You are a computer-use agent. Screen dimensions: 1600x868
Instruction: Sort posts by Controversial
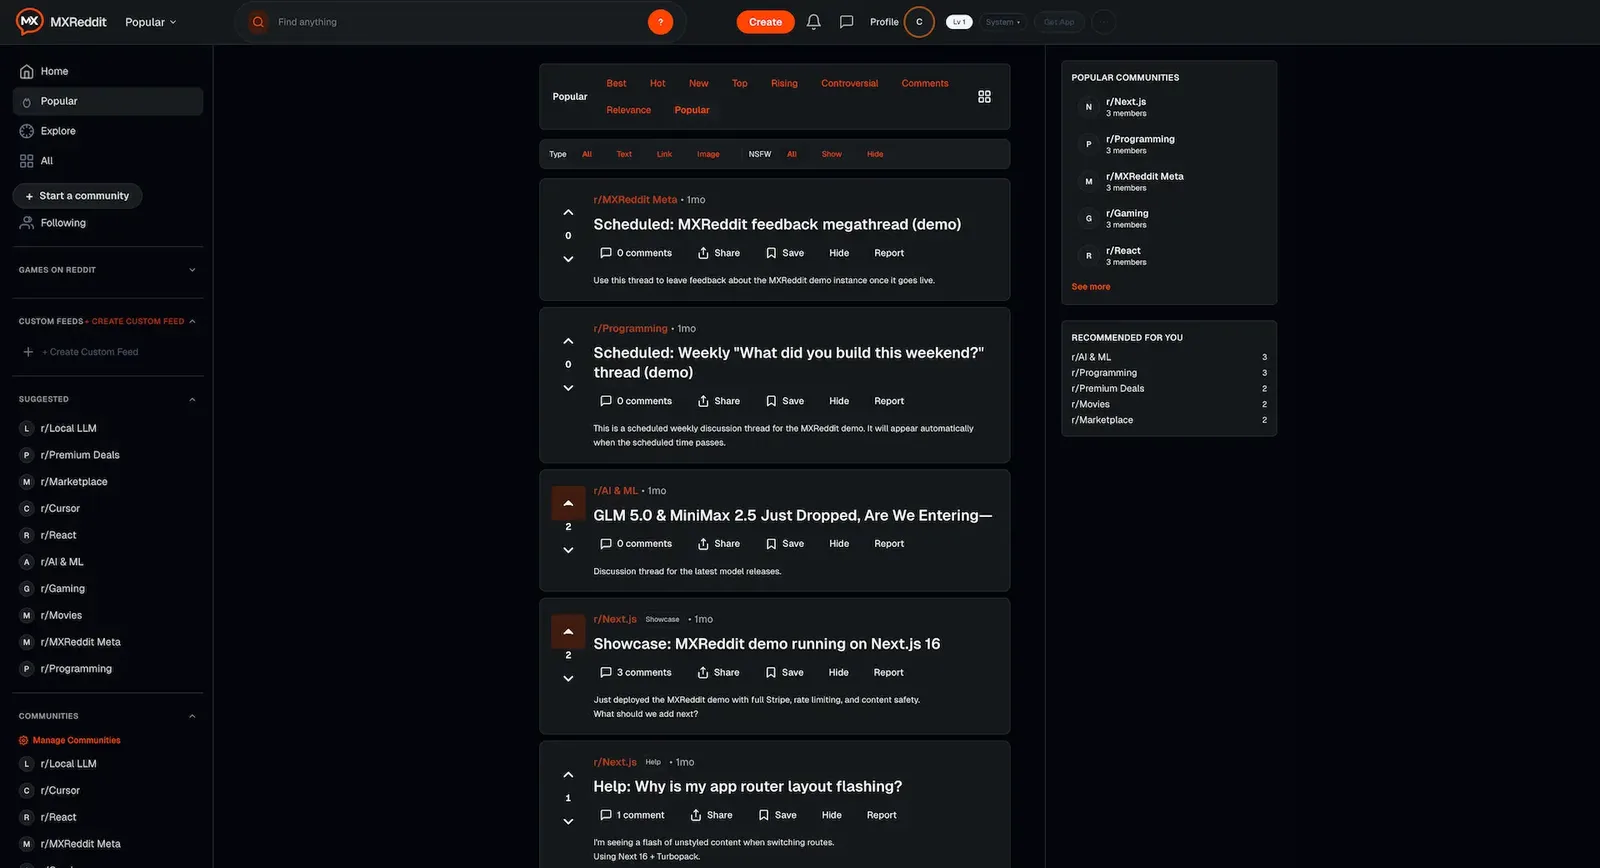click(x=849, y=84)
